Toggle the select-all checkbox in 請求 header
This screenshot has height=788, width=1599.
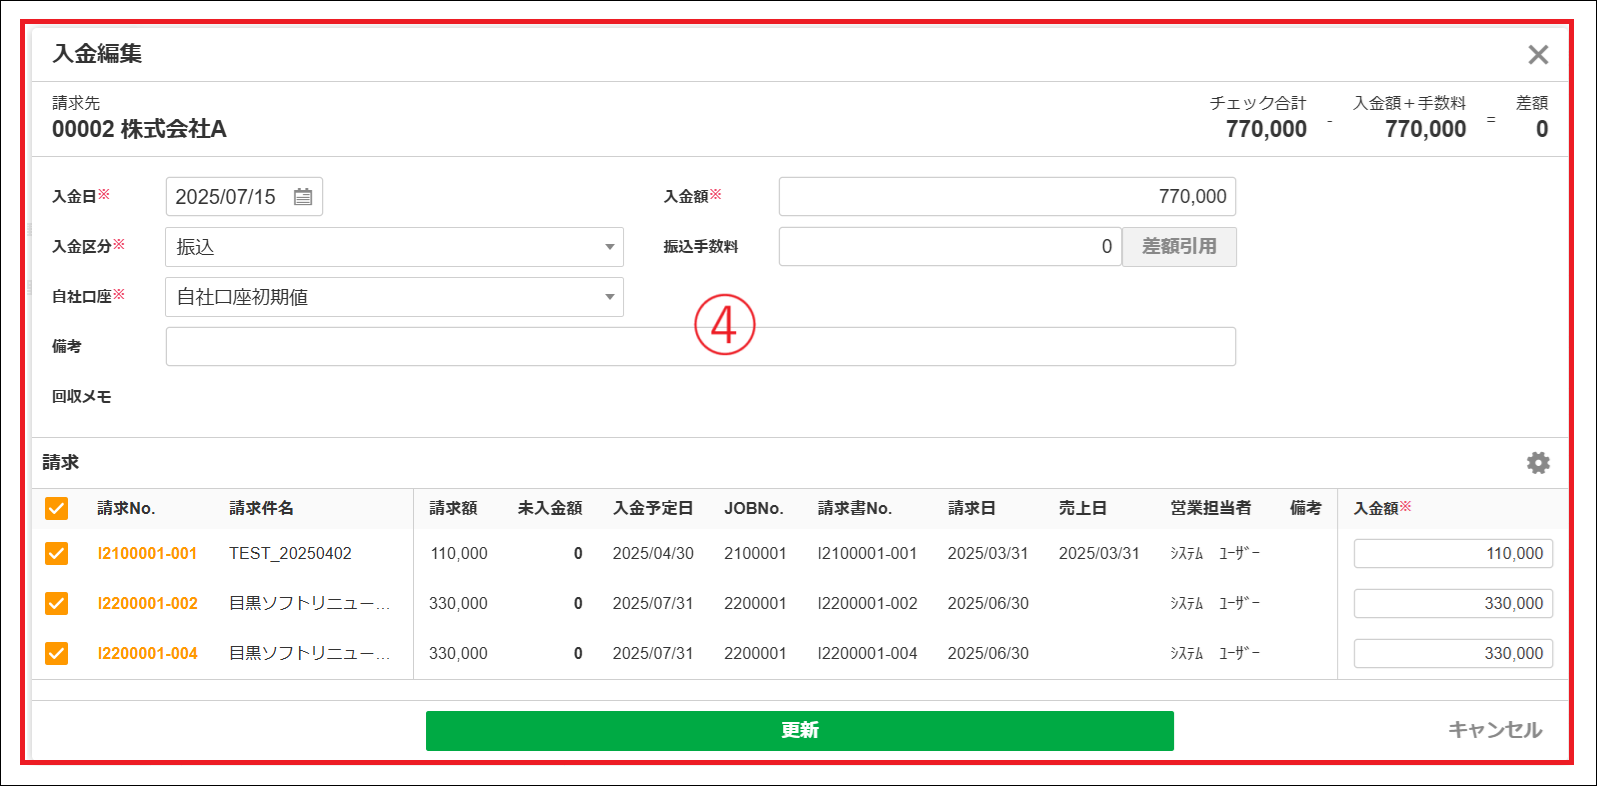coord(57,509)
